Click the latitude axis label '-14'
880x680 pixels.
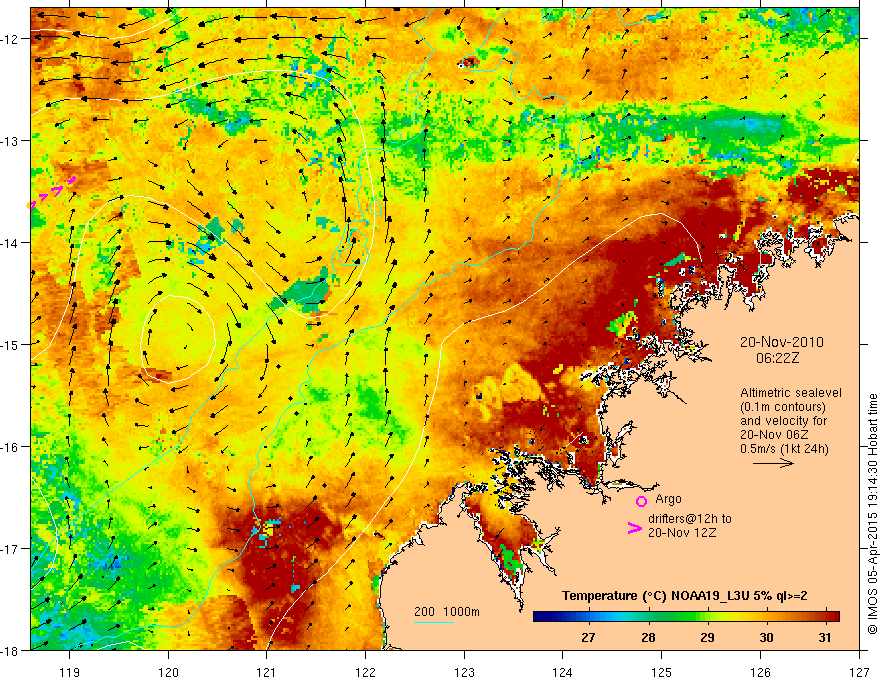11,243
